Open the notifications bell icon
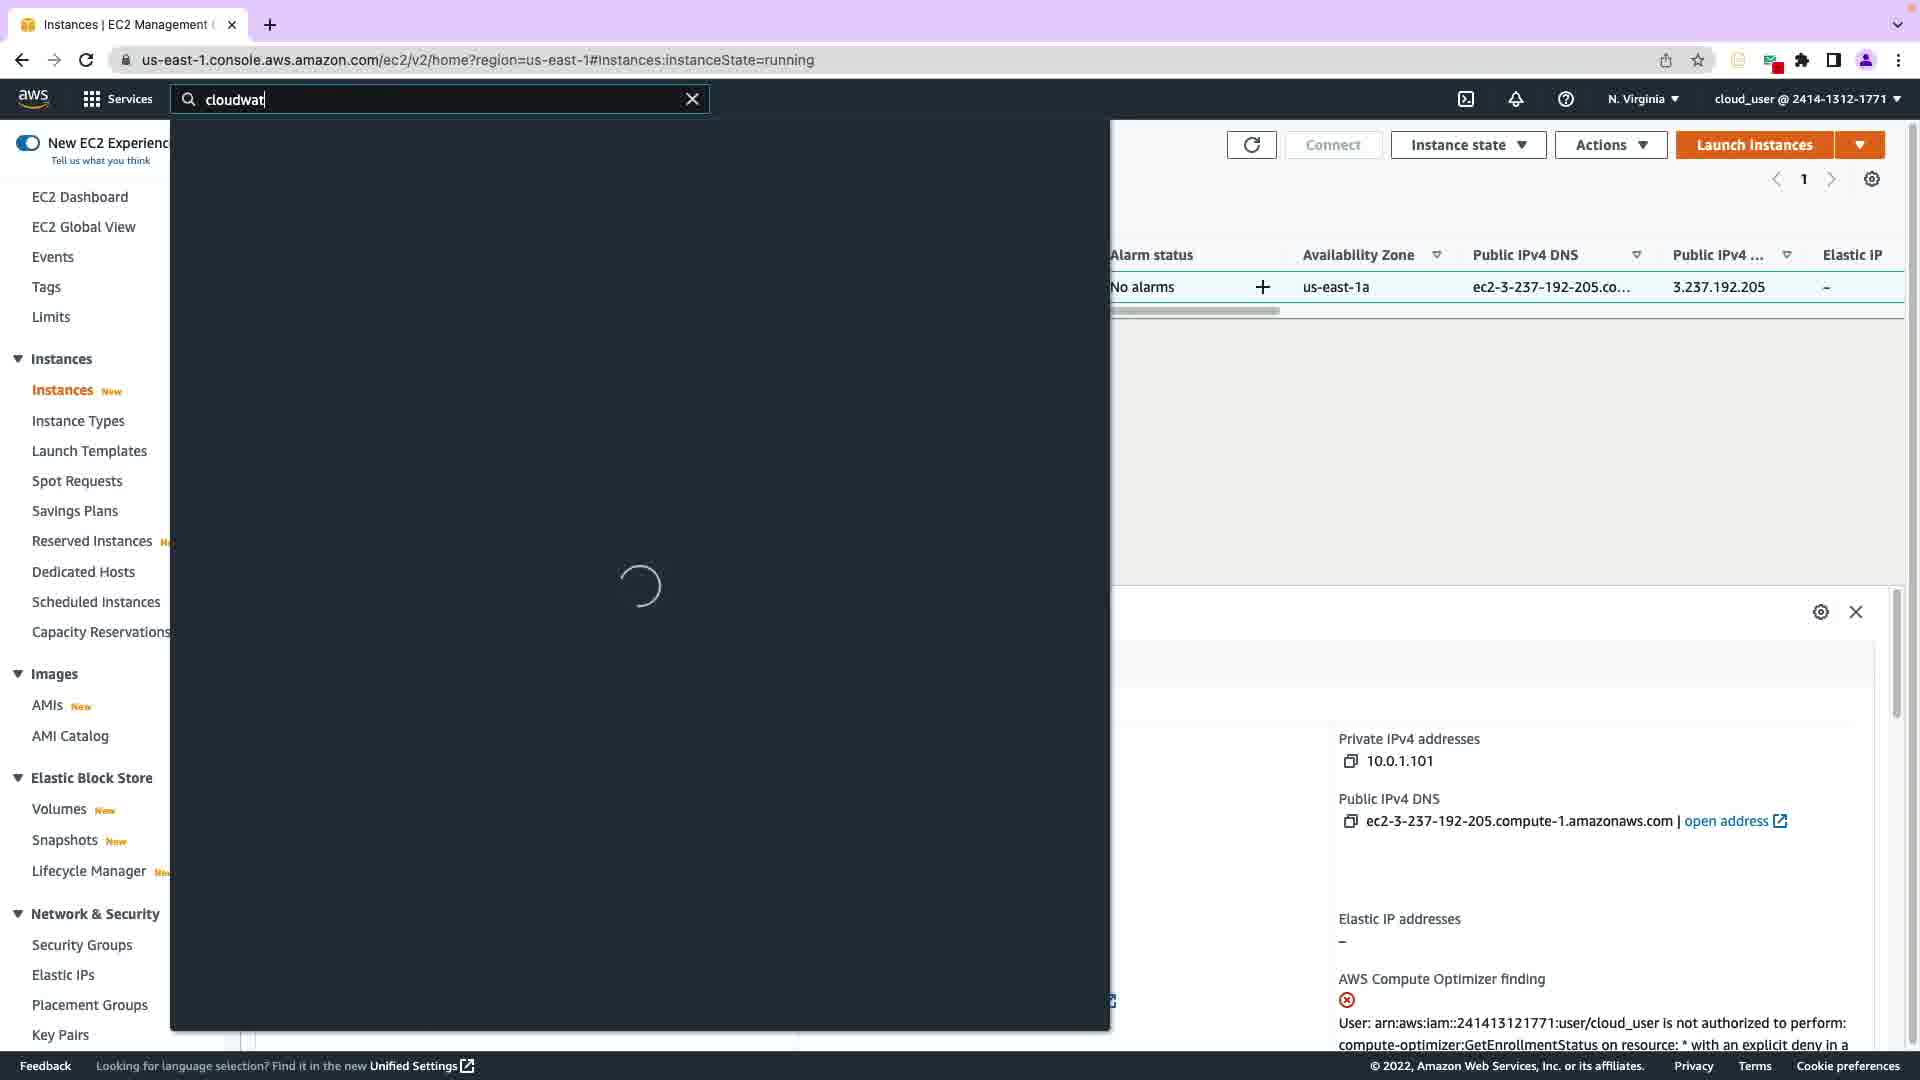Screen dimensions: 1920x1080 [x=1516, y=99]
